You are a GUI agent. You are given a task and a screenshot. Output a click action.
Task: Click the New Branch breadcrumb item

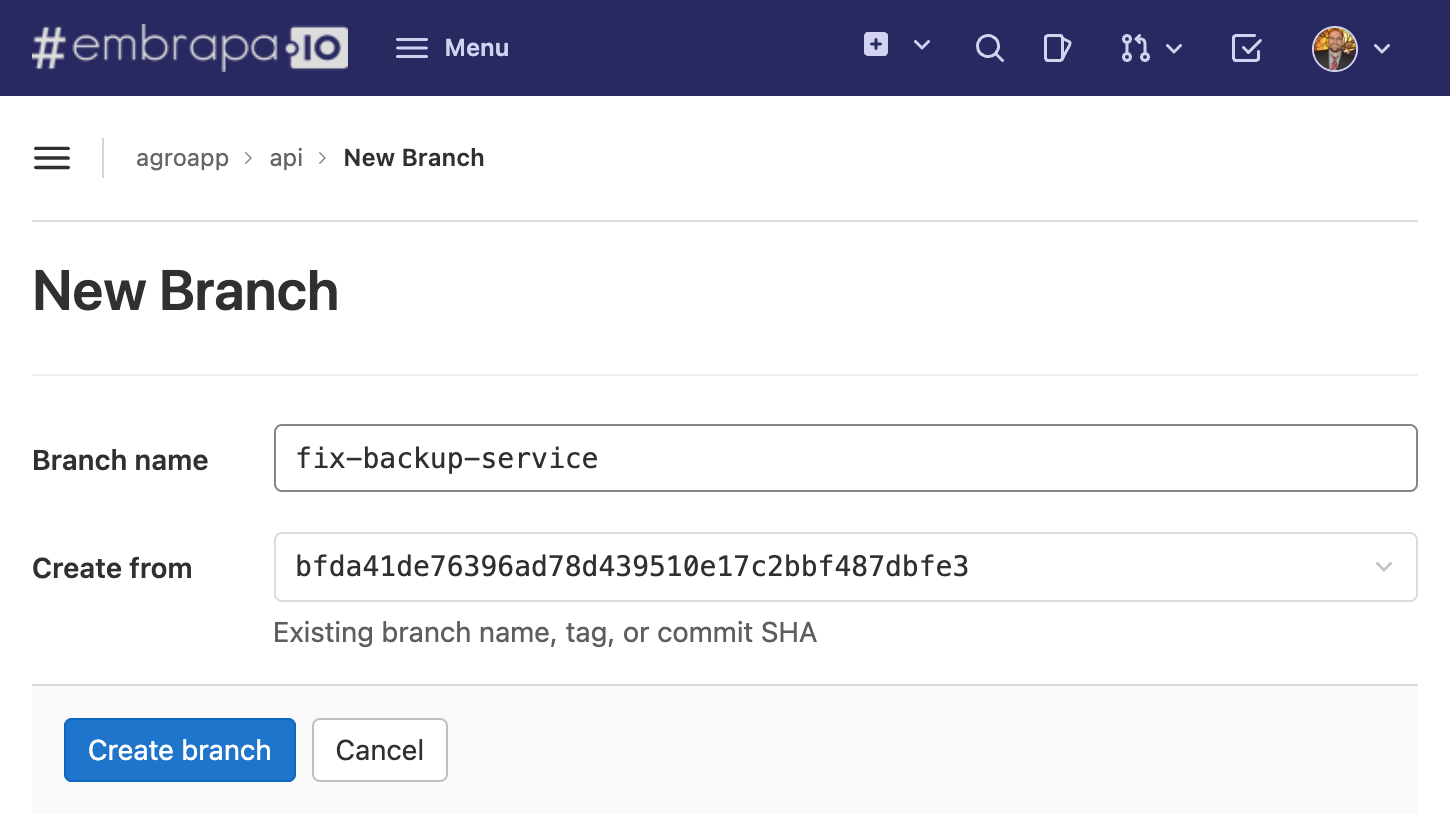(414, 158)
